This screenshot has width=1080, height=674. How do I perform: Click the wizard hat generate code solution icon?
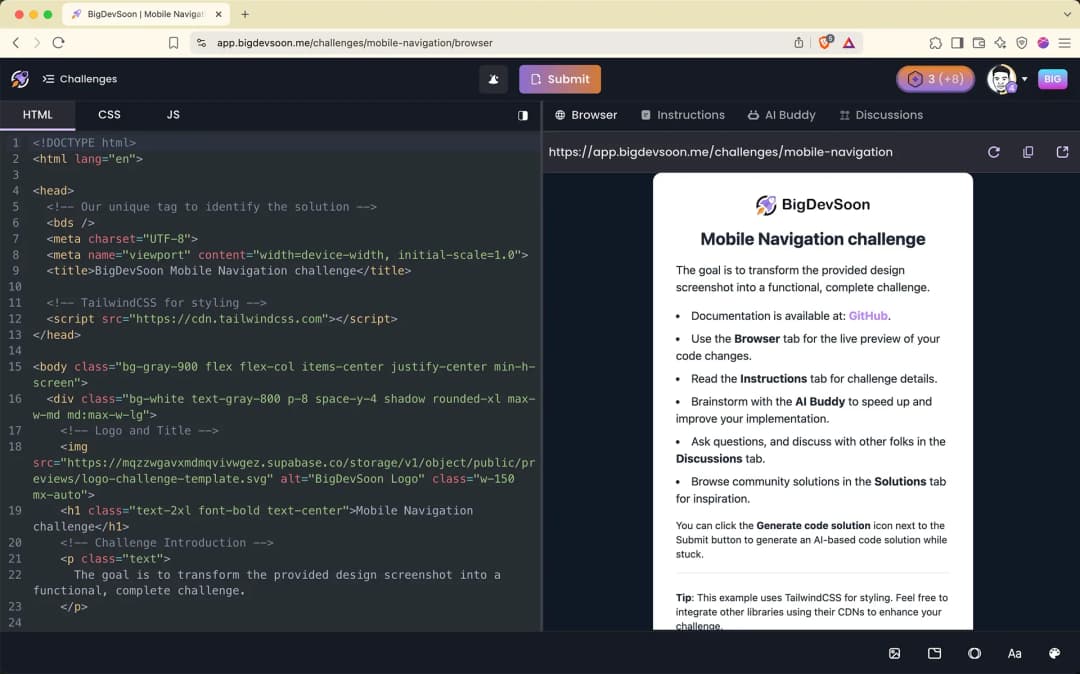(494, 79)
